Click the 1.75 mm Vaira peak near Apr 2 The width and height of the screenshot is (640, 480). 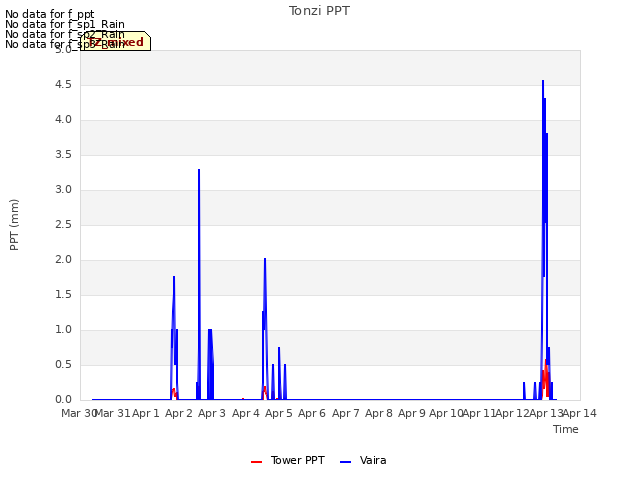click(x=174, y=277)
